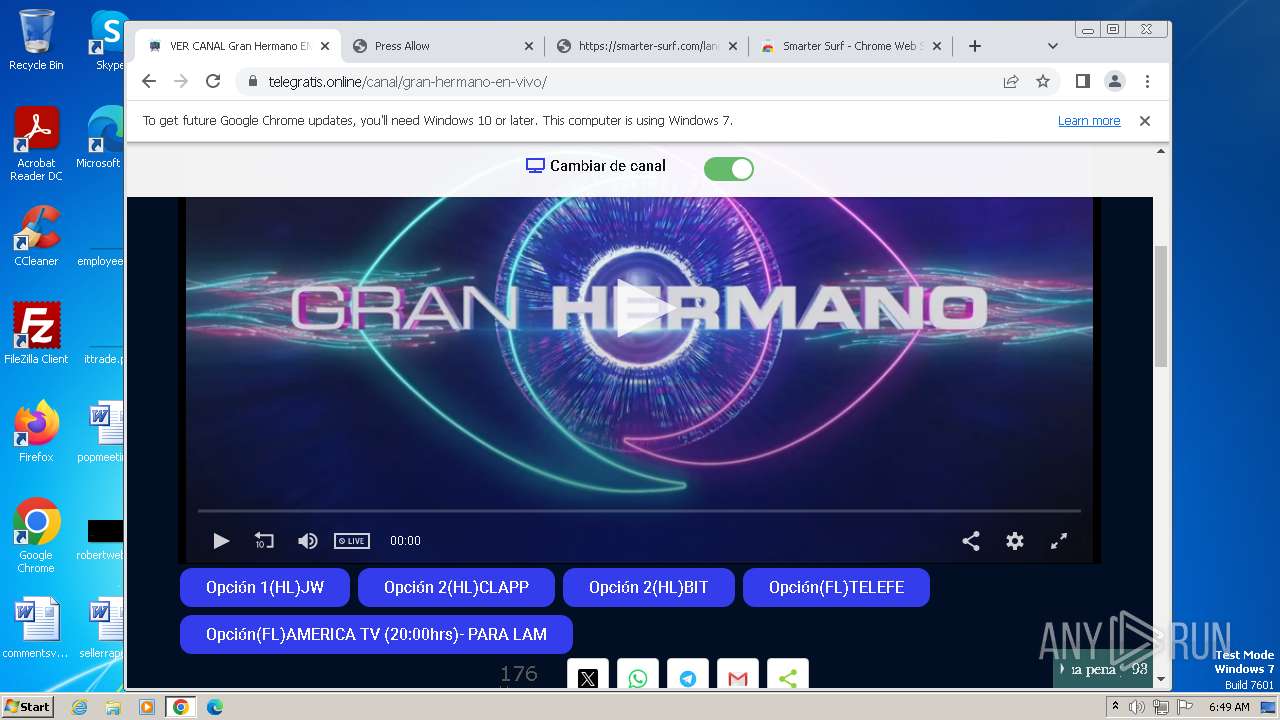Image resolution: width=1280 pixels, height=720 pixels.
Task: Select Opción 1(HL)JW stream
Action: (265, 588)
